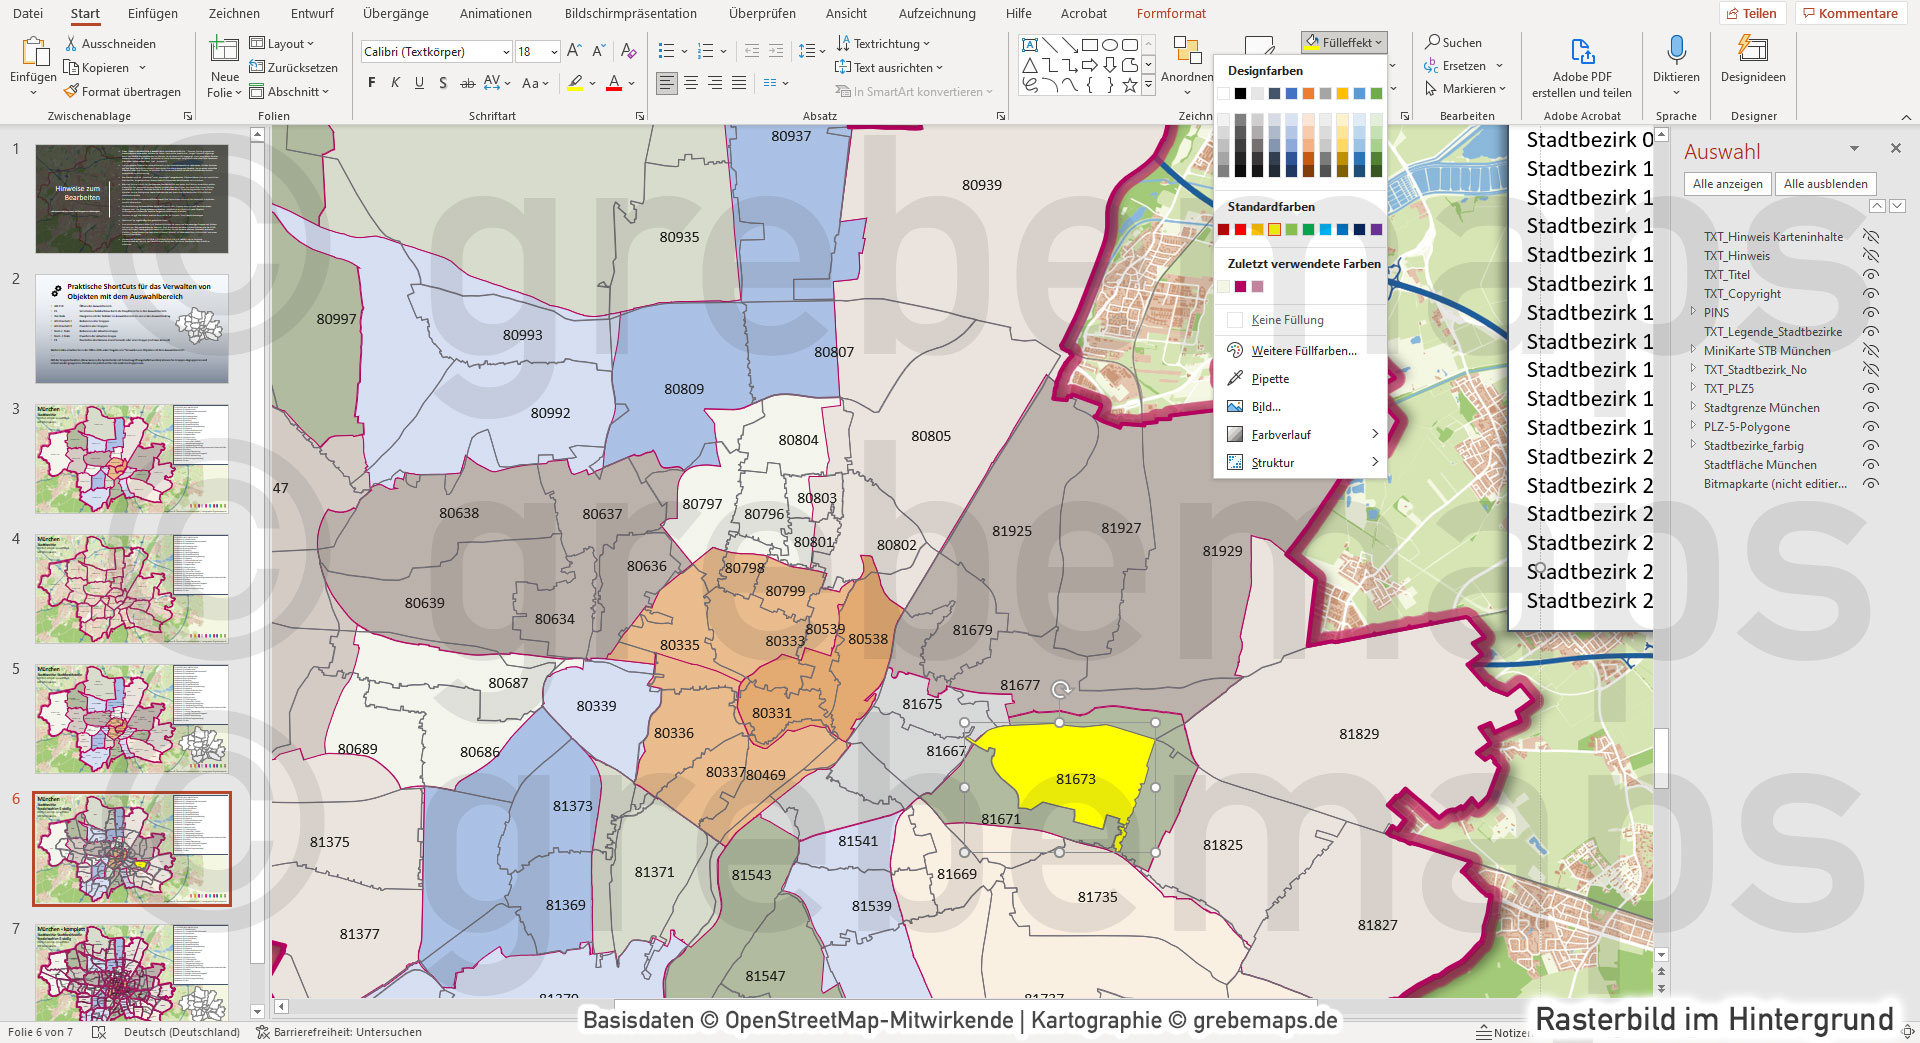
Task: Pick the yellow standard color swatch
Action: click(1273, 229)
